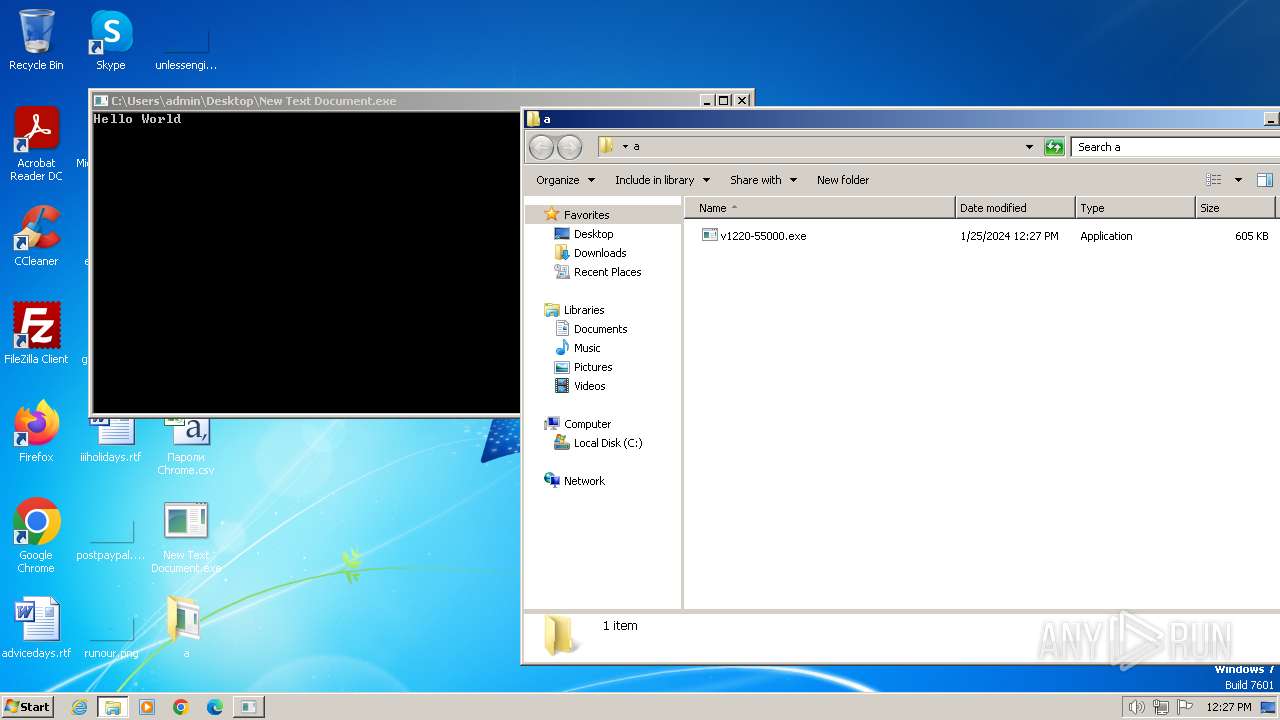Click the 605 KB size cell
Viewport: 1280px width, 720px height.
[1251, 236]
